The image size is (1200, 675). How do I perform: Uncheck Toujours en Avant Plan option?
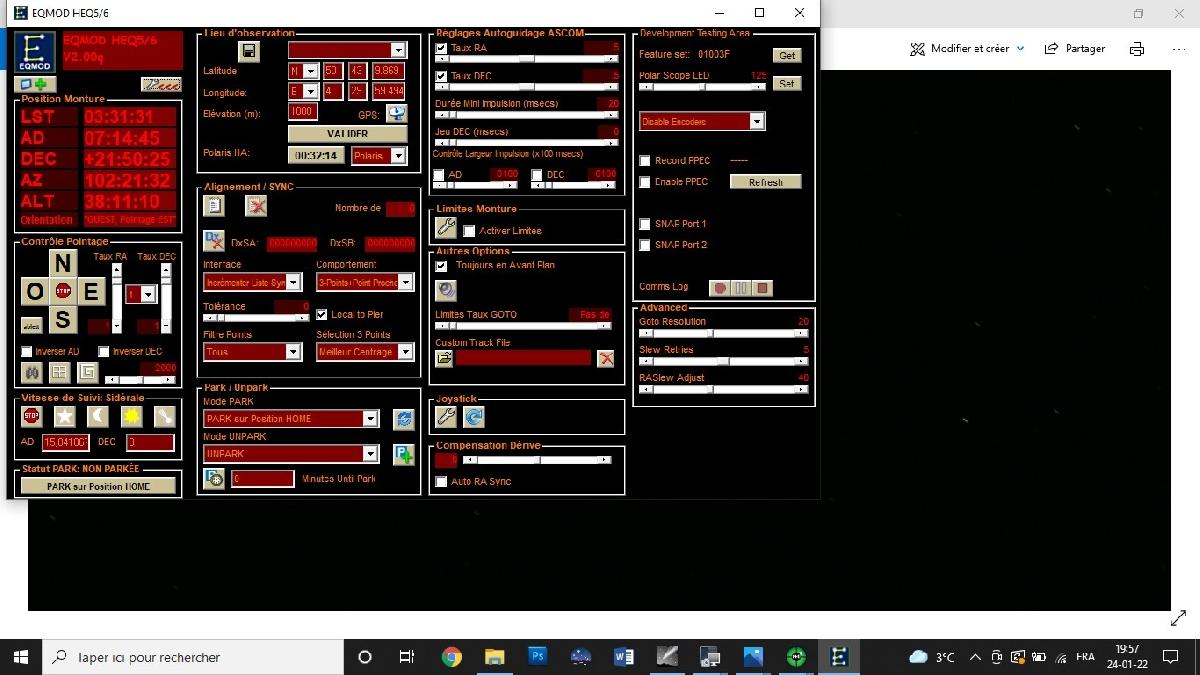click(x=442, y=266)
